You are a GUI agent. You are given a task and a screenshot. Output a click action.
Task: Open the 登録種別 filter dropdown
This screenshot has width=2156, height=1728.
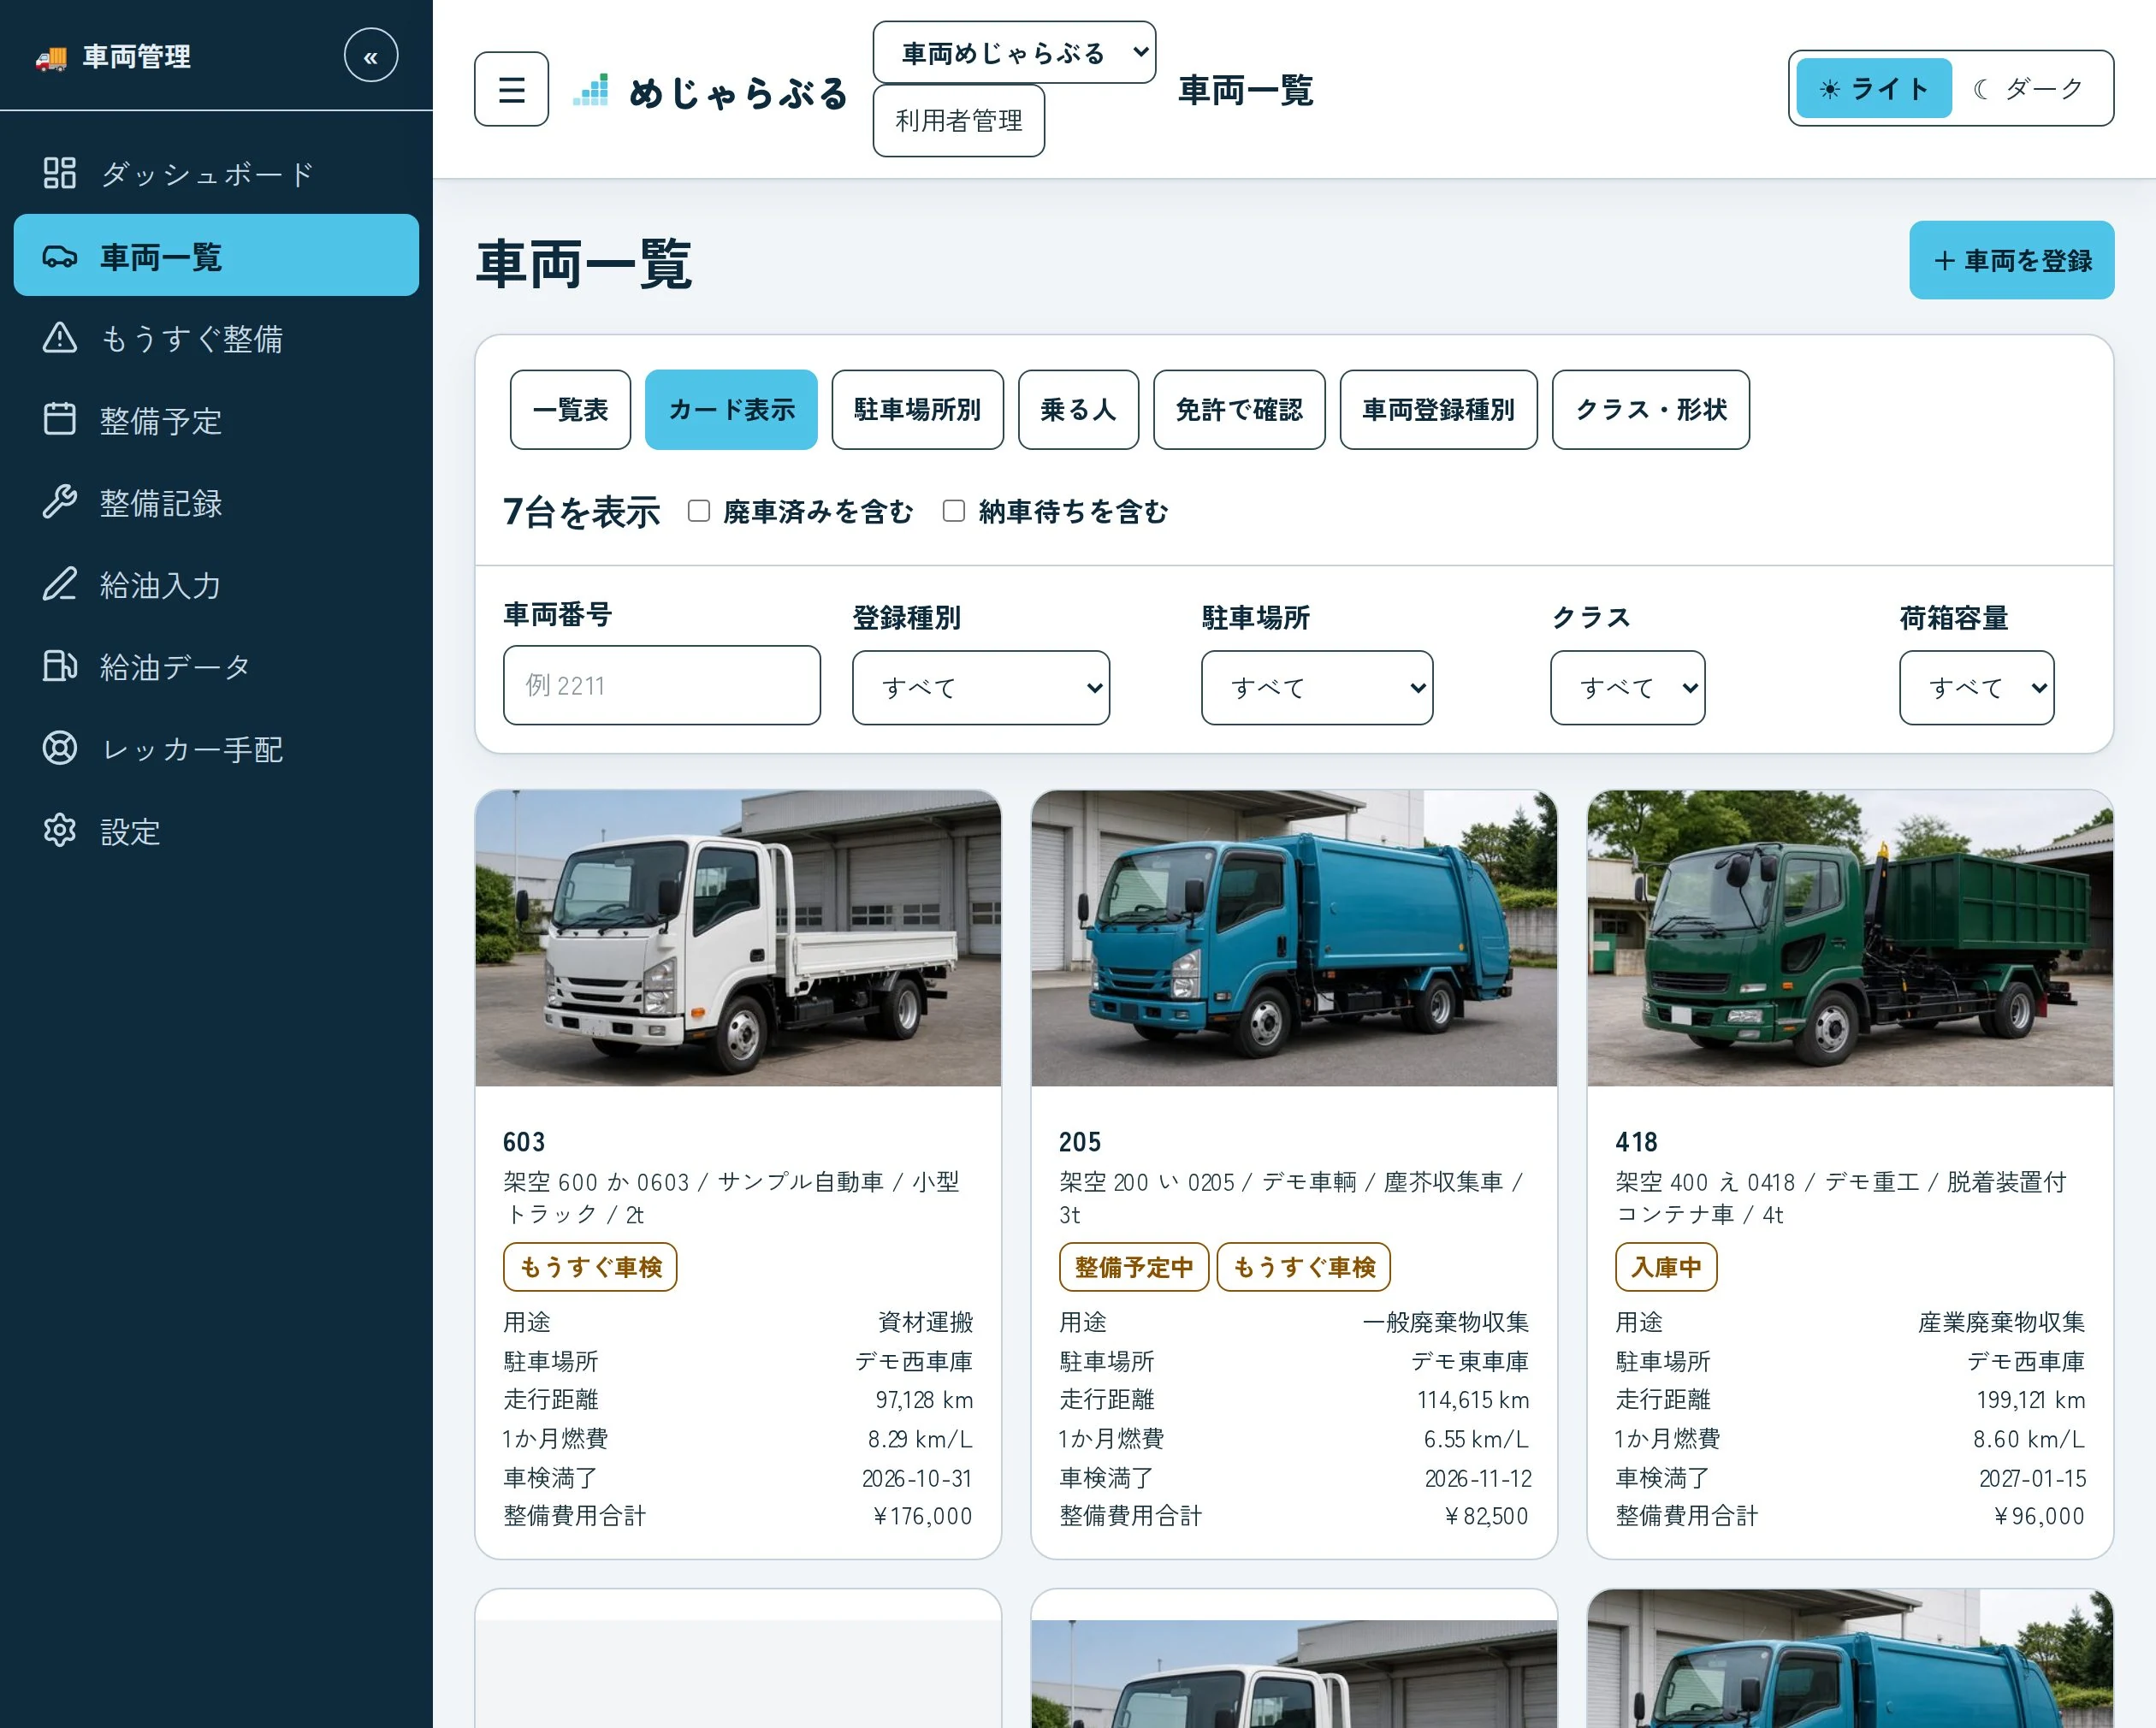click(x=980, y=688)
